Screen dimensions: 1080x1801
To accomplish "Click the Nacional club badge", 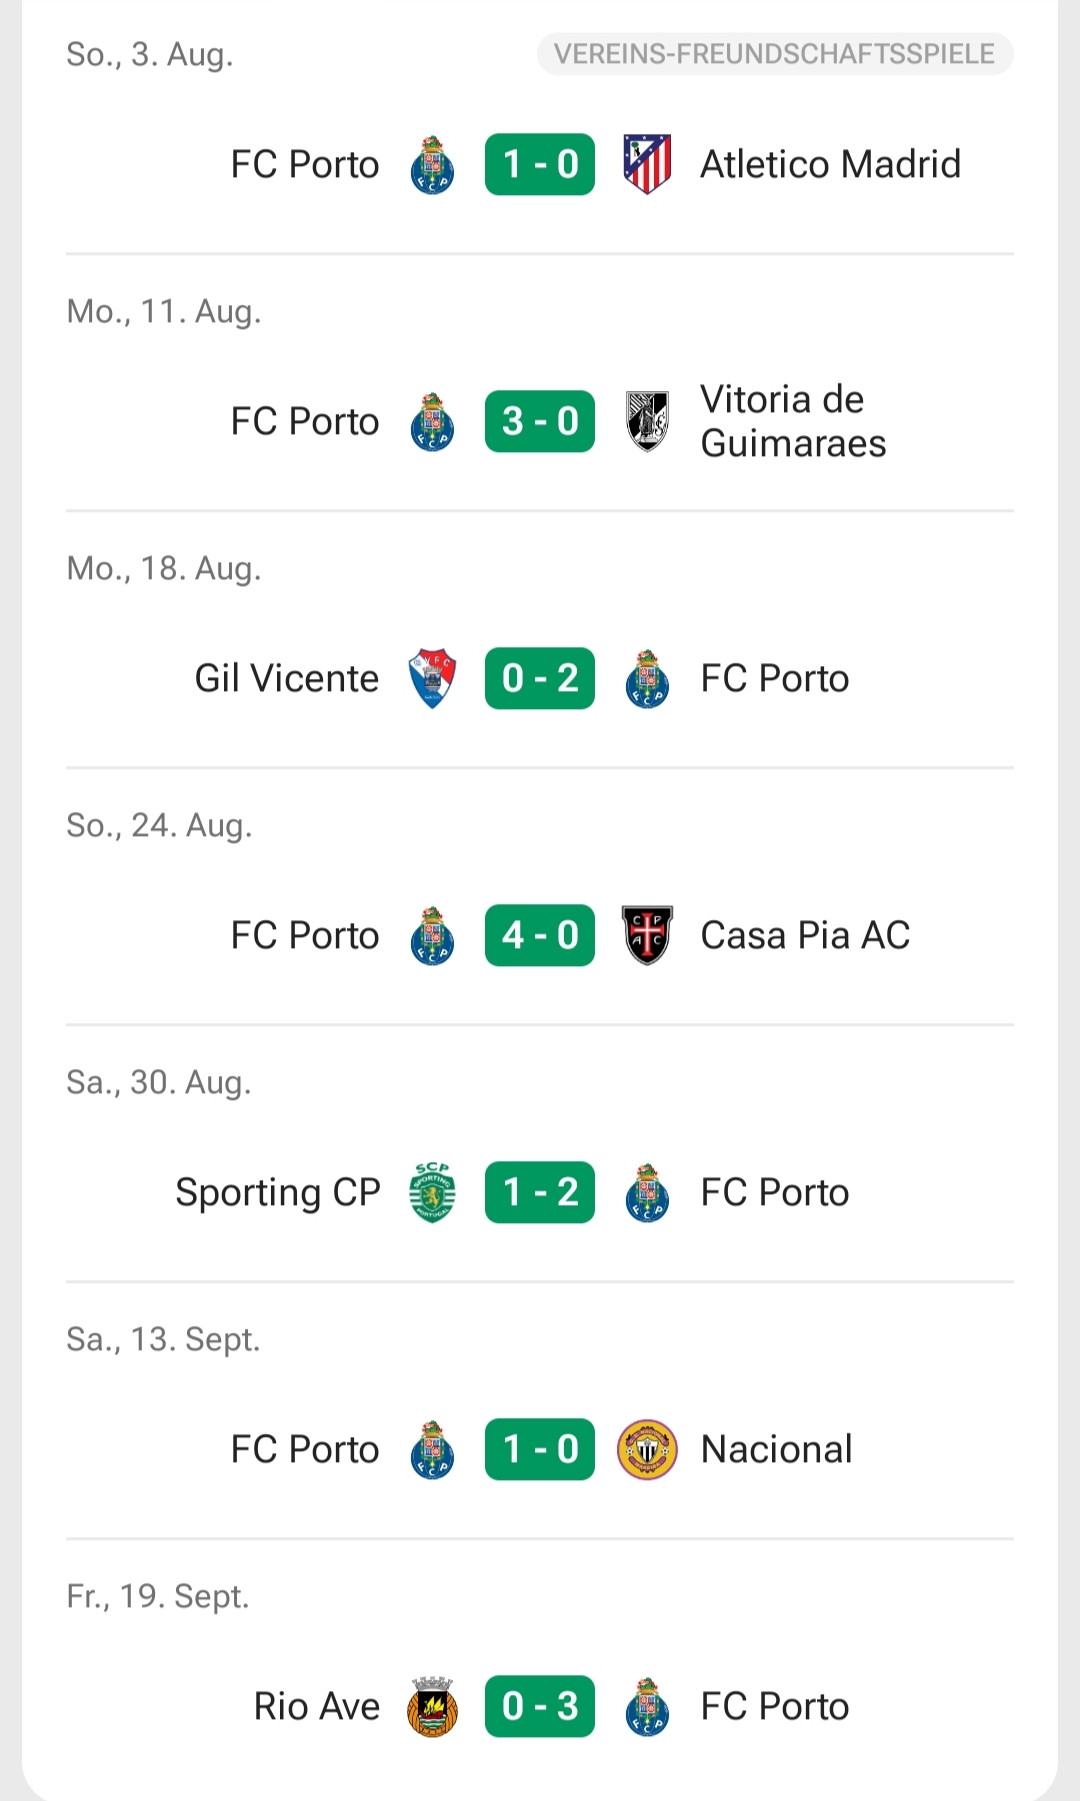I will 647,1449.
